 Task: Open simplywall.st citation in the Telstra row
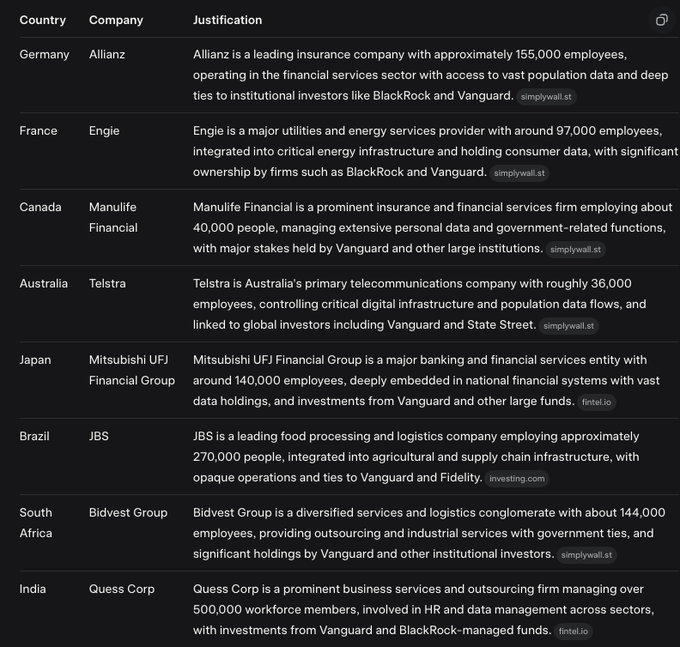pos(568,326)
